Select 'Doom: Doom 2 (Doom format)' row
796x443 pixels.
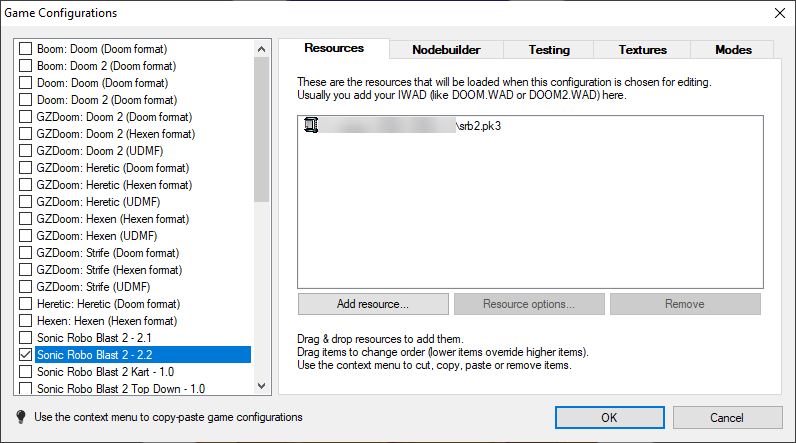[107, 99]
